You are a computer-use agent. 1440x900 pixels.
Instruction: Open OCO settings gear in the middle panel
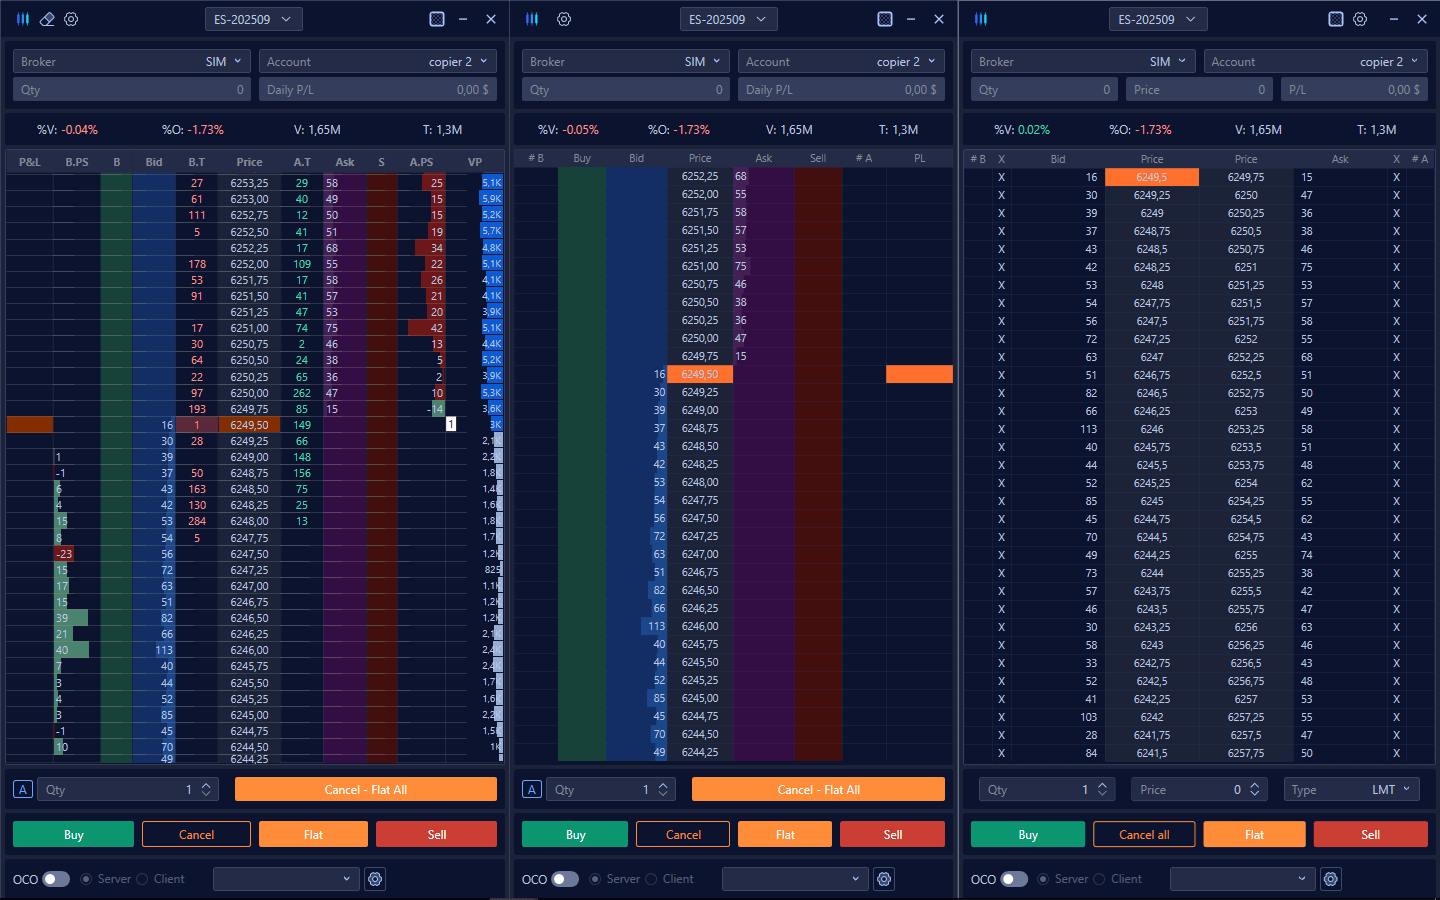(x=884, y=879)
